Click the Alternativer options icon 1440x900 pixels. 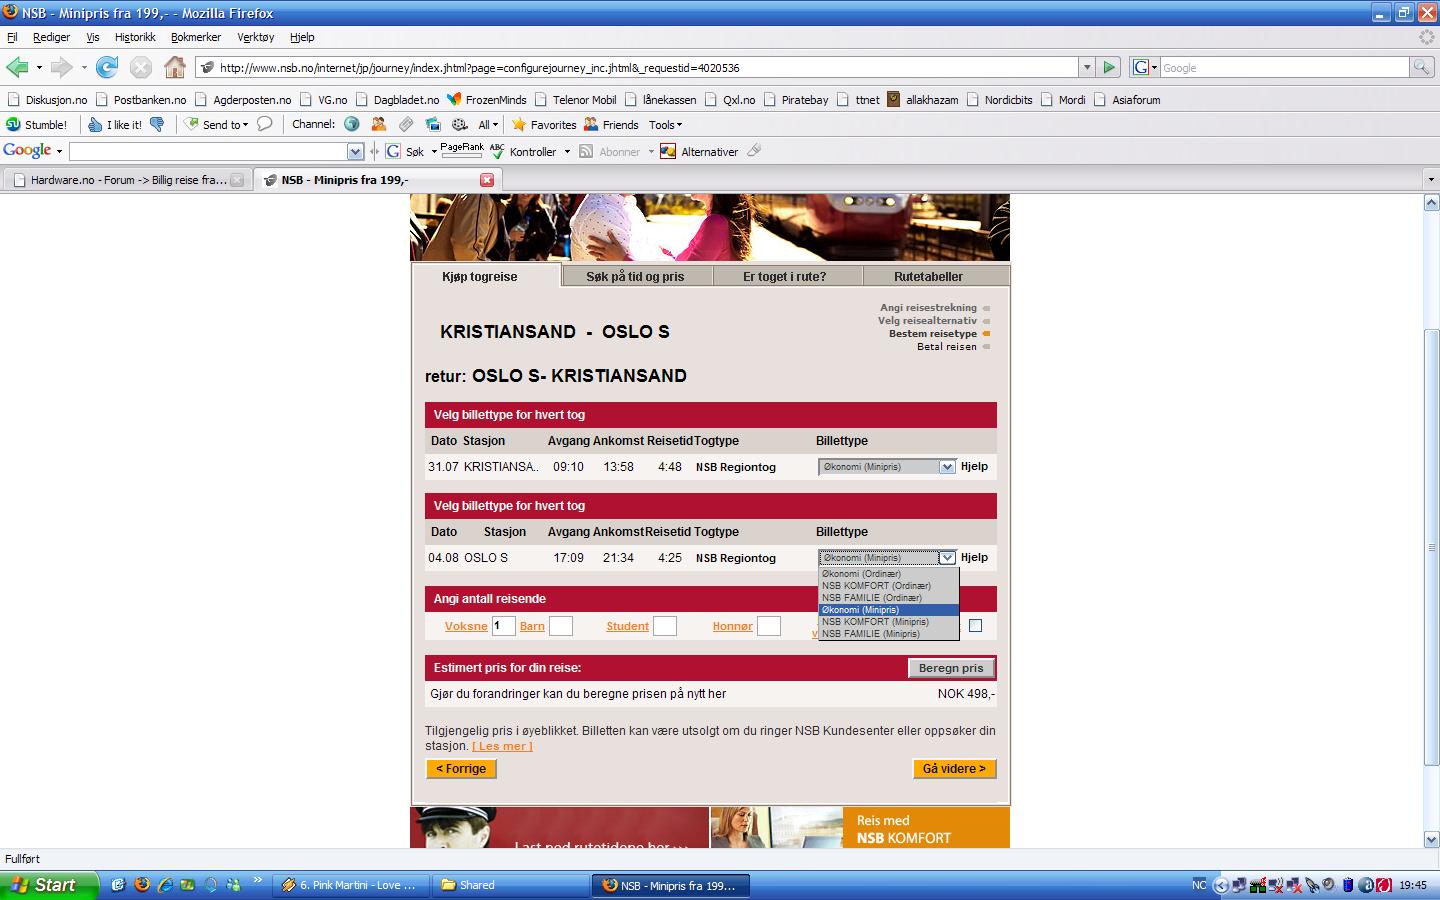tap(699, 151)
